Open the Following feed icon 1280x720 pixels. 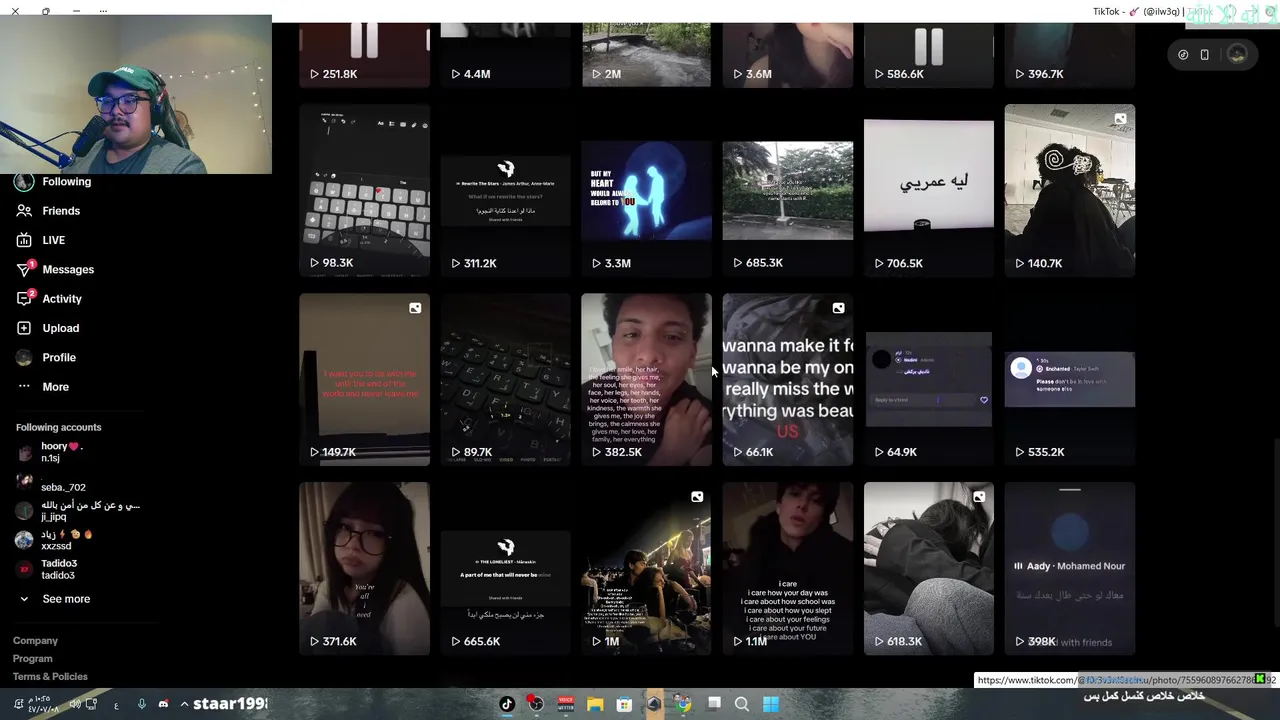(x=24, y=182)
